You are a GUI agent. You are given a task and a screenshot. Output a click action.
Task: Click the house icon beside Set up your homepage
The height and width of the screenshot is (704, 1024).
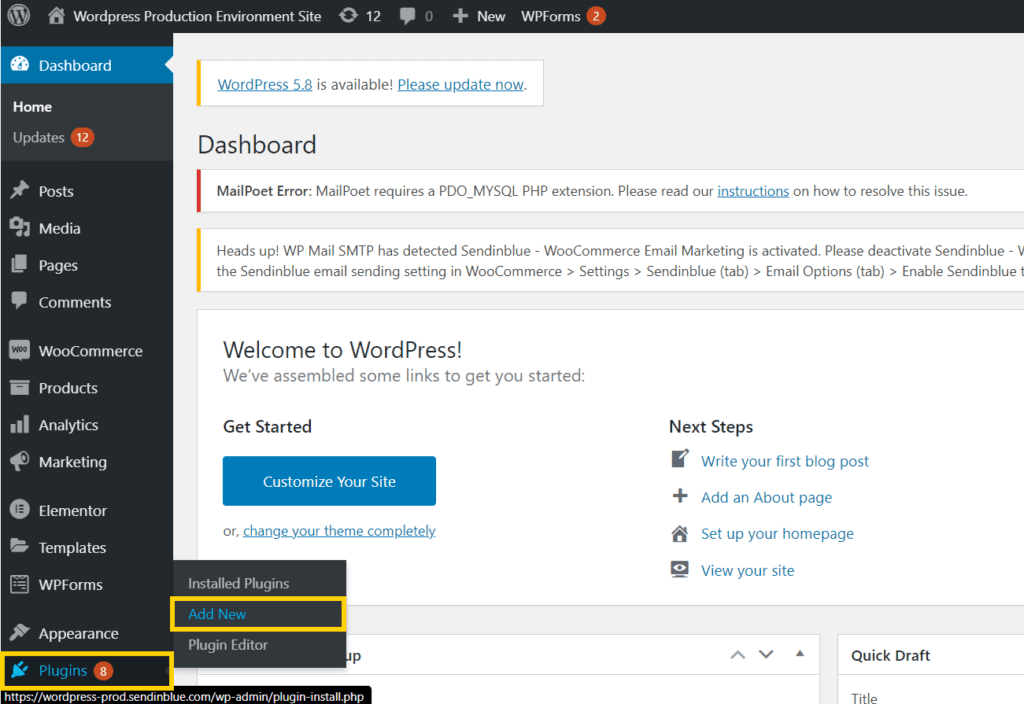[680, 534]
